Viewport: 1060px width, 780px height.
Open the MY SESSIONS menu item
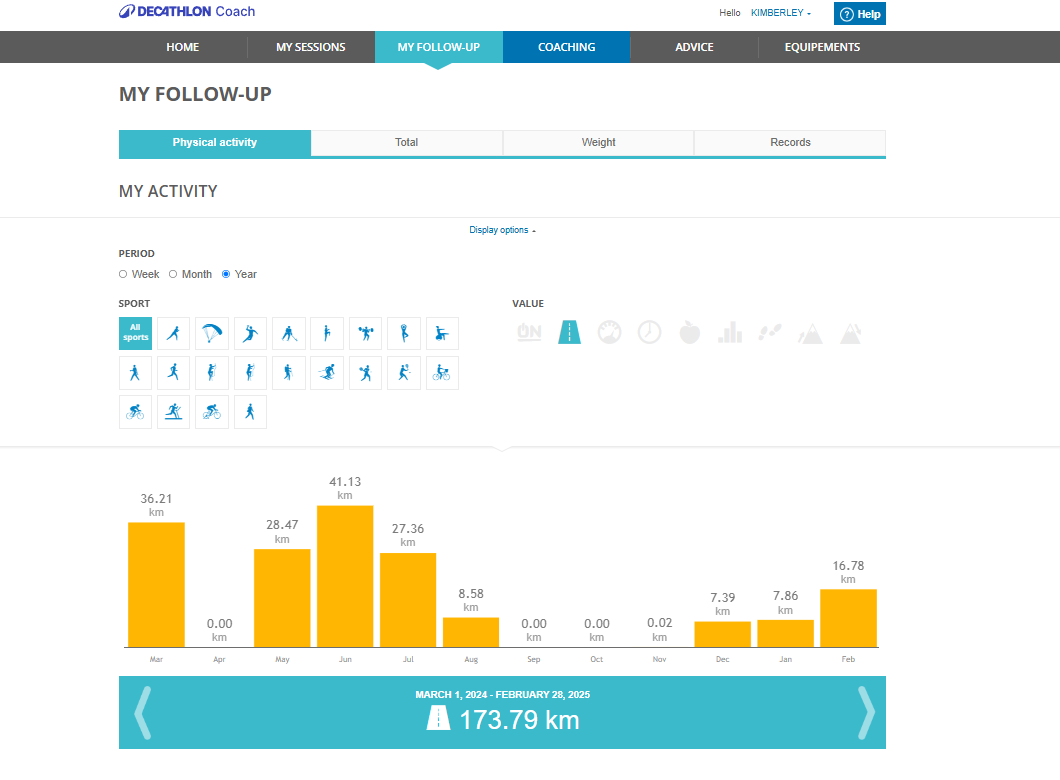[311, 47]
